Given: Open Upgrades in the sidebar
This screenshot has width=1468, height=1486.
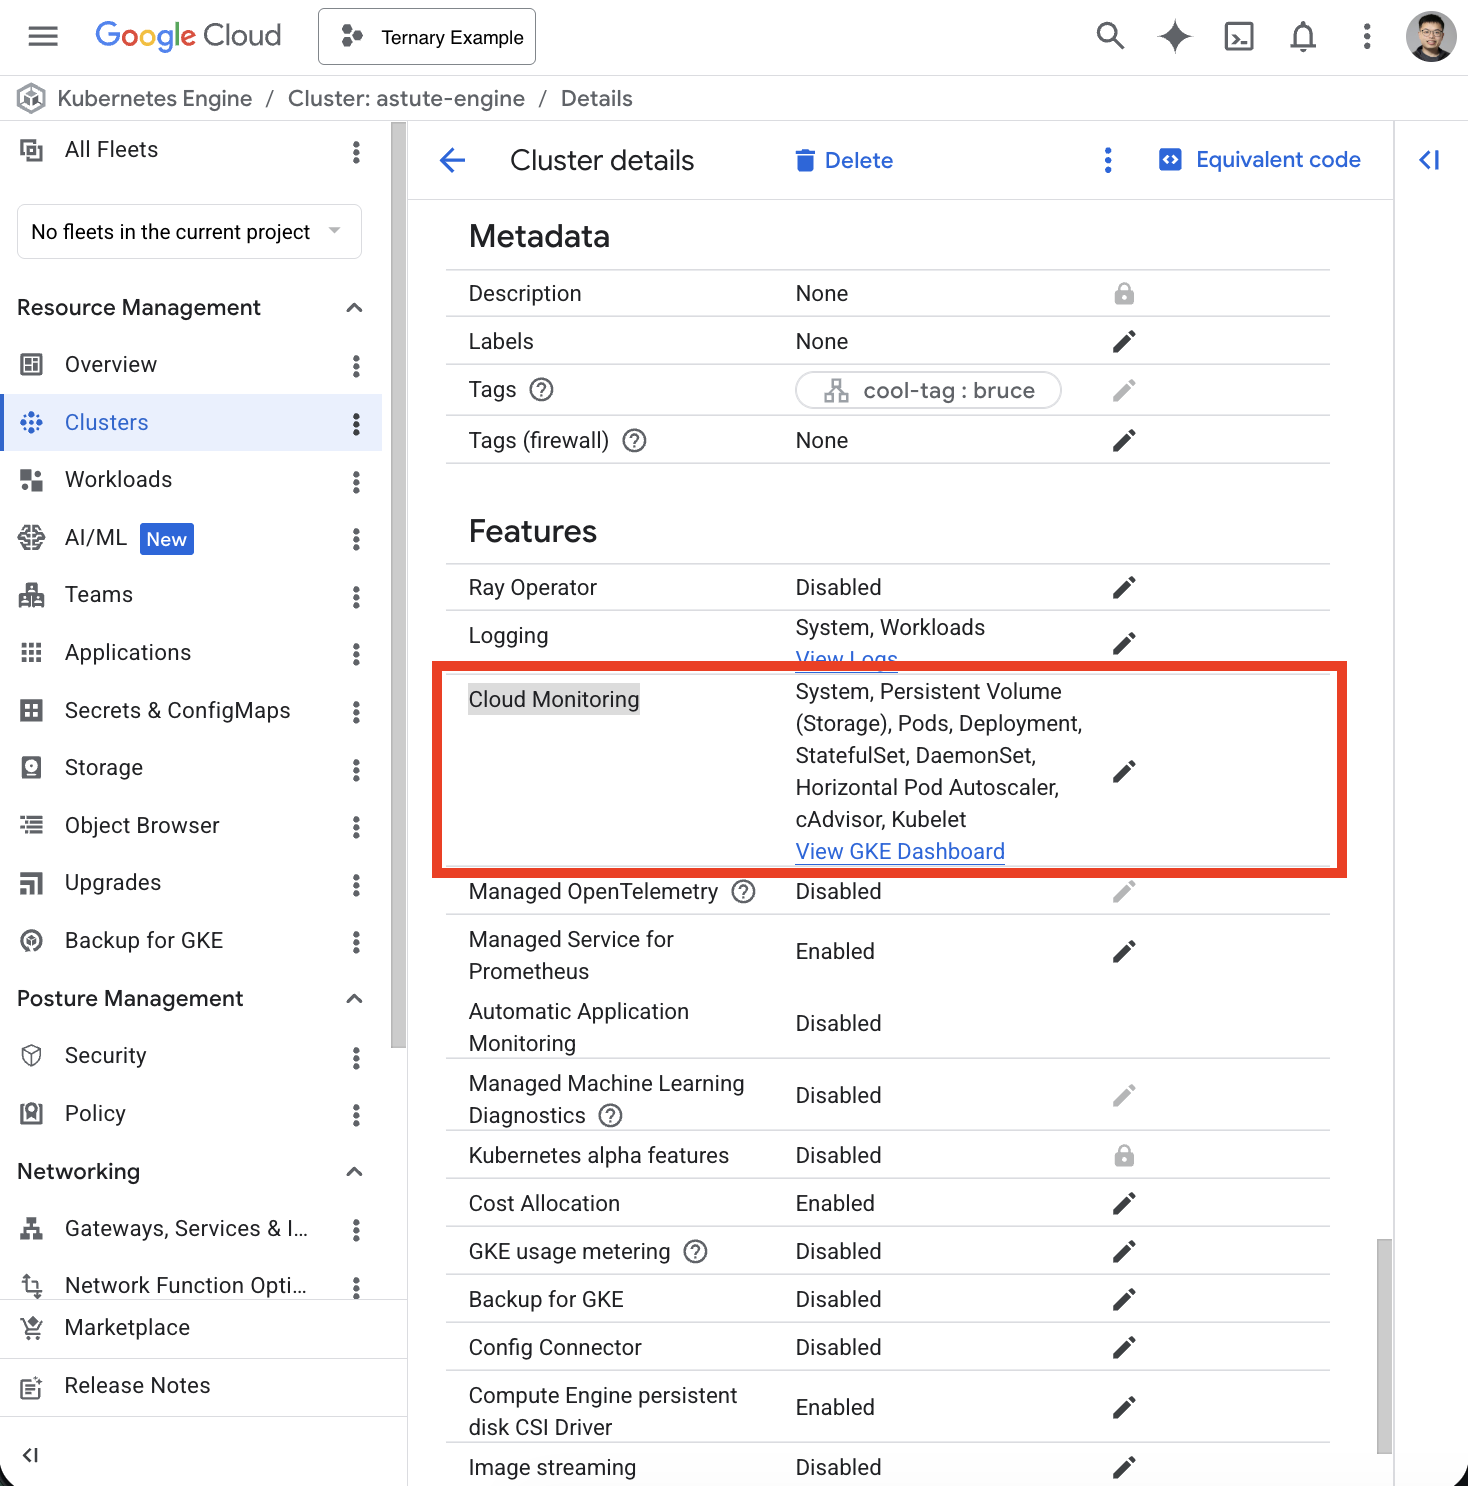Looking at the screenshot, I should tap(113, 883).
